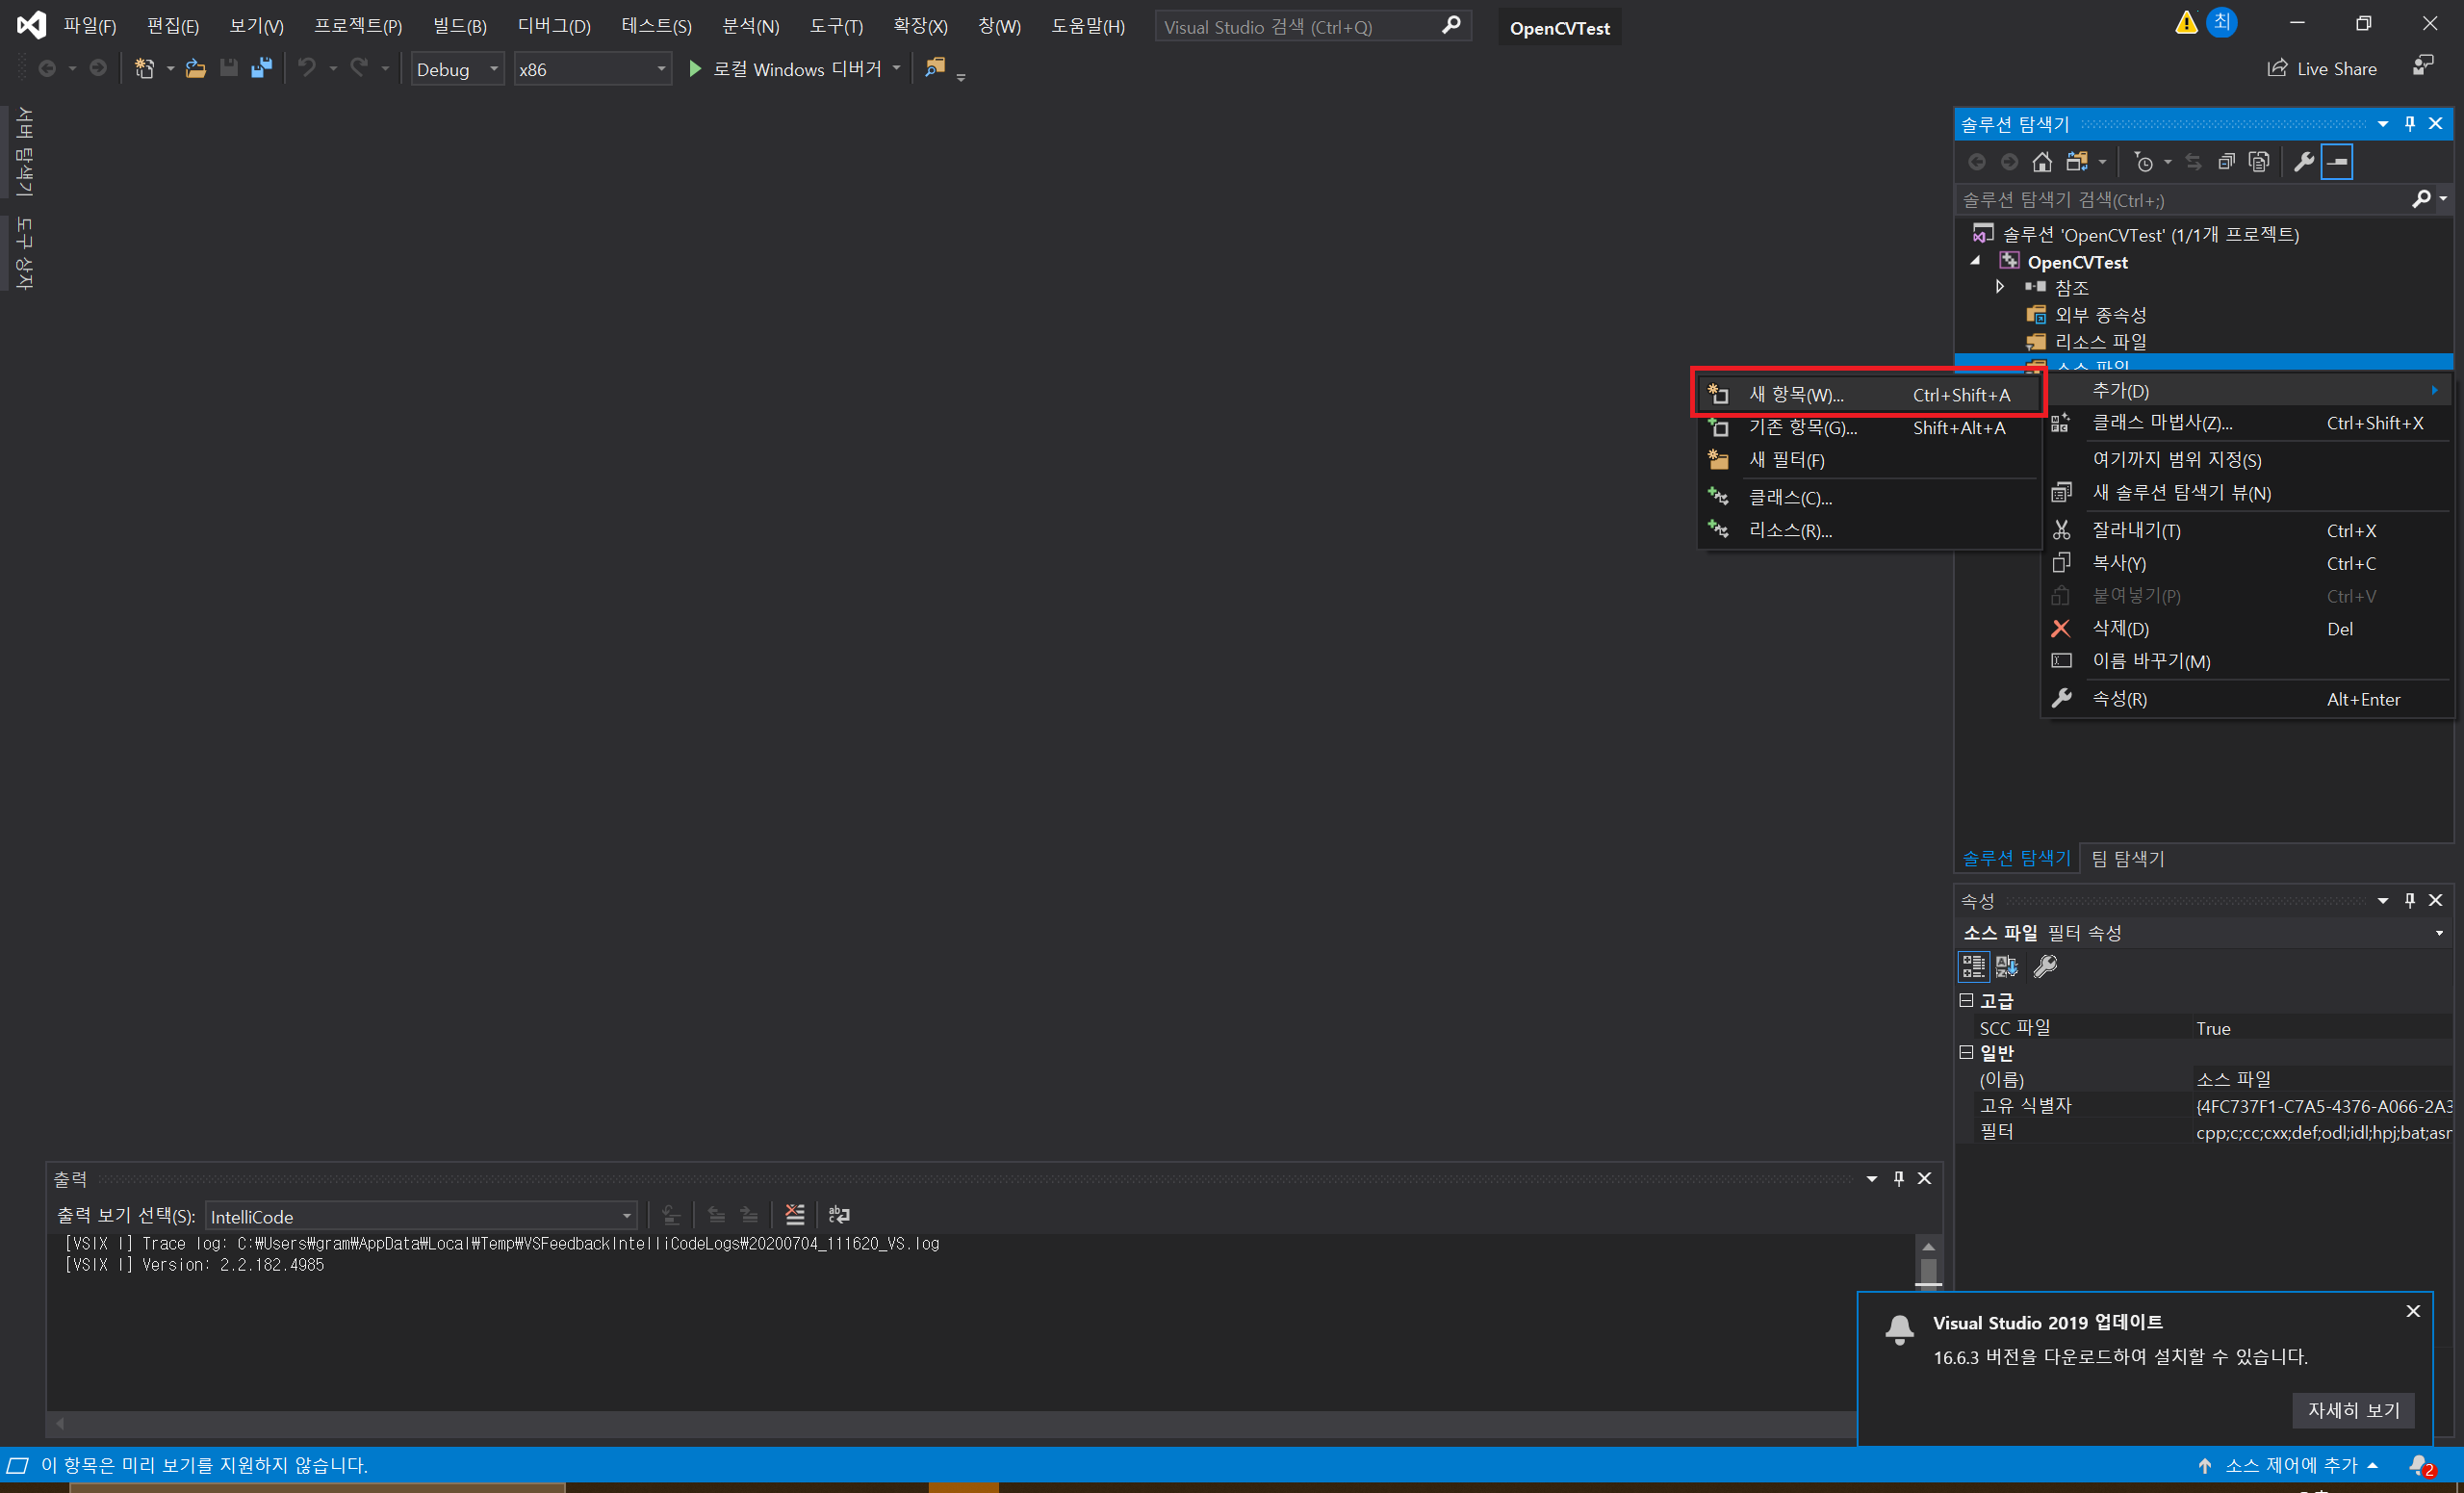Click the Output panel vertical scrollbar thumb

1928,1270
